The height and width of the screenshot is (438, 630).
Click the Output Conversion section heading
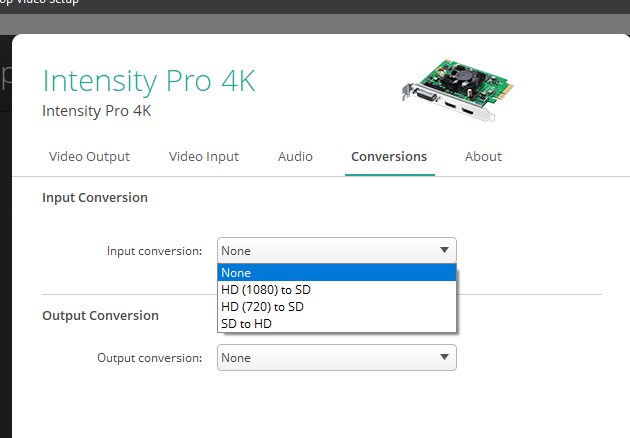tap(100, 315)
